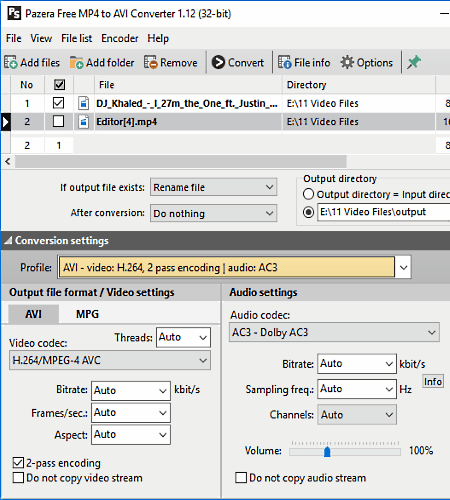Switch to the MPG format tab

tap(87, 314)
